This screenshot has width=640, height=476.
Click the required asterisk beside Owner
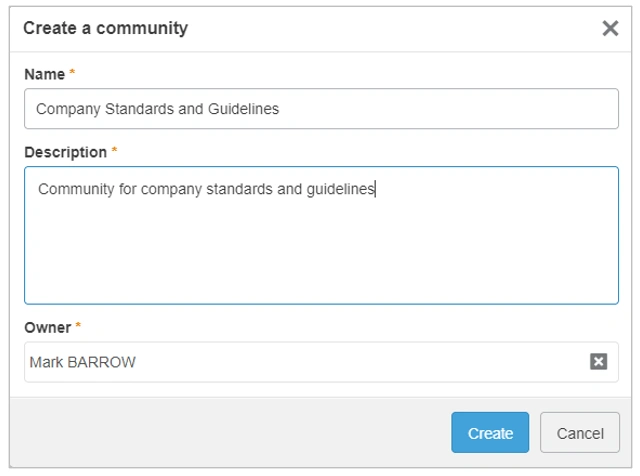pos(78,325)
